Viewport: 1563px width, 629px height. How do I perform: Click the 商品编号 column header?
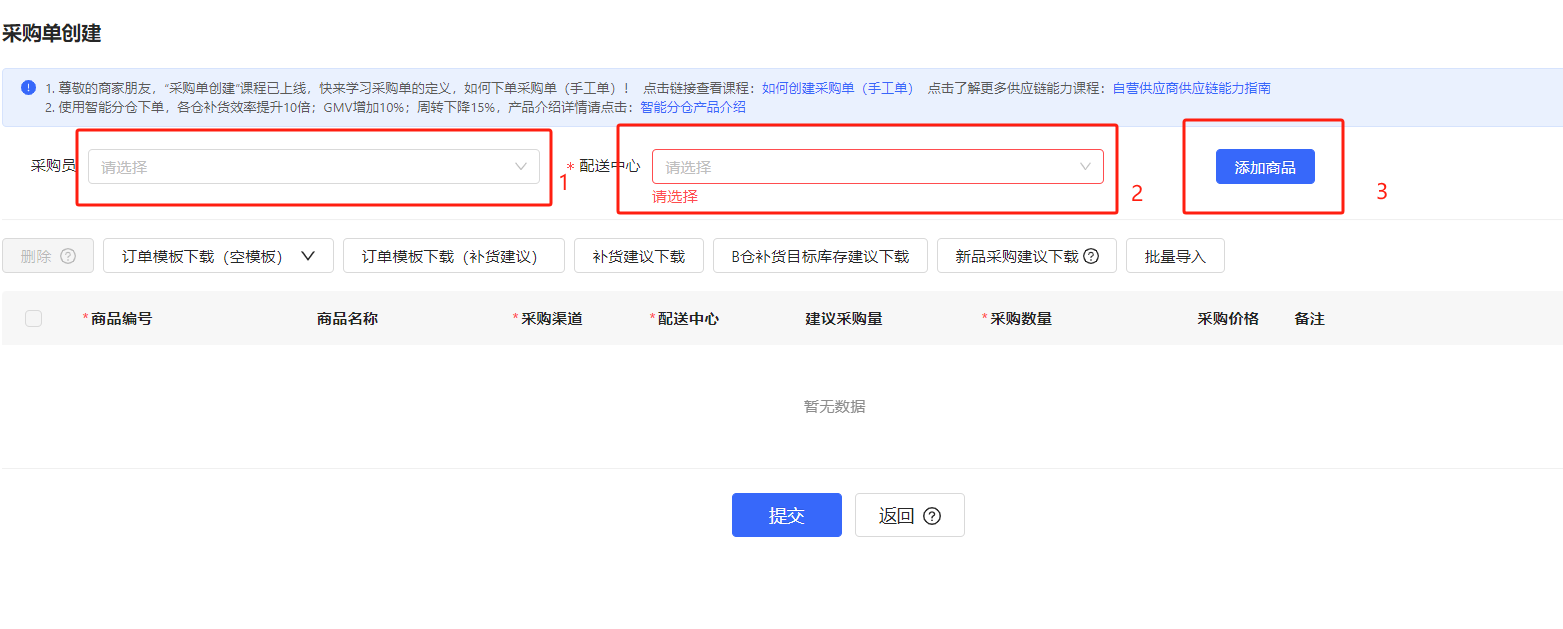121,319
